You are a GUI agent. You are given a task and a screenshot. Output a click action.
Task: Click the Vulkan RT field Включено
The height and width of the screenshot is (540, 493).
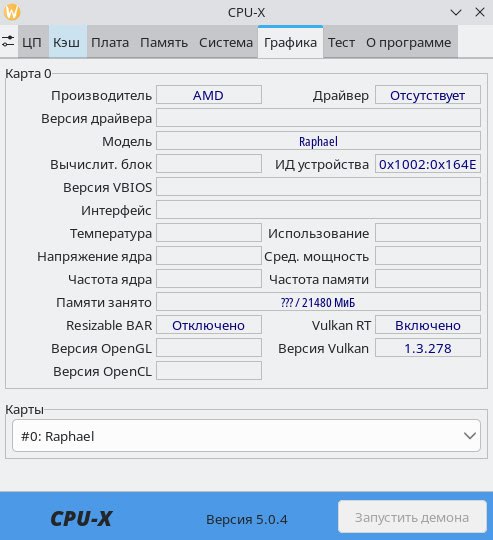(428, 325)
